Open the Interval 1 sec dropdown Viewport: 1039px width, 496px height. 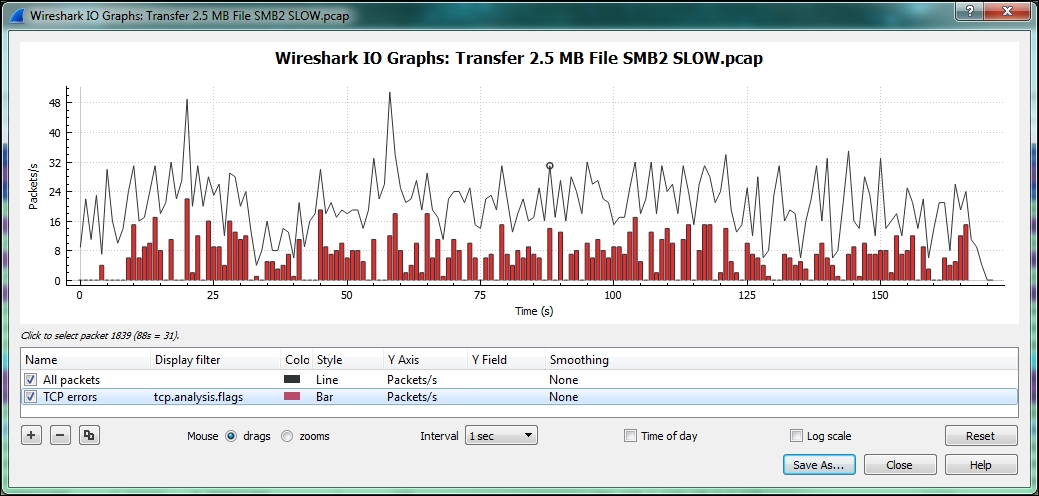point(501,436)
